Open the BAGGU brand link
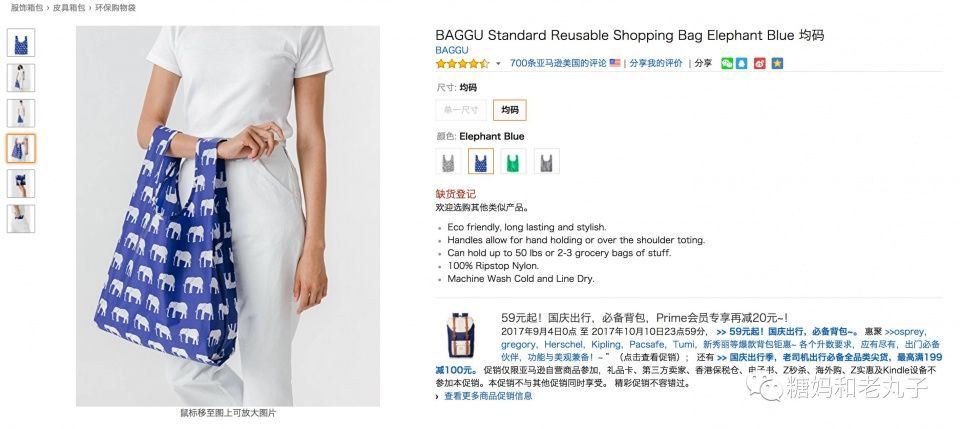This screenshot has width=960, height=429. point(452,50)
